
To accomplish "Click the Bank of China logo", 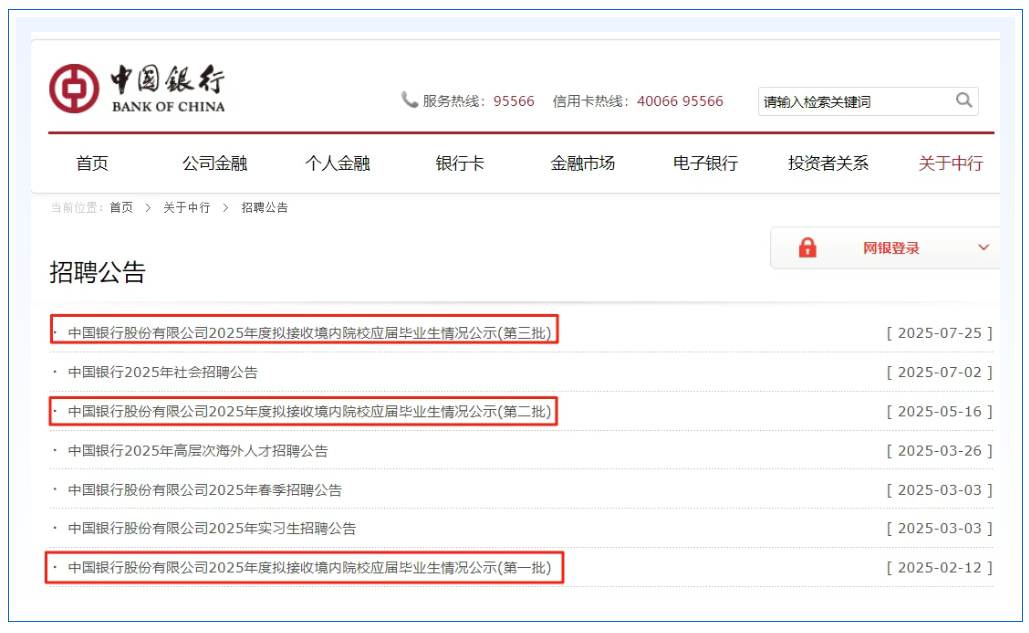I will (x=137, y=89).
